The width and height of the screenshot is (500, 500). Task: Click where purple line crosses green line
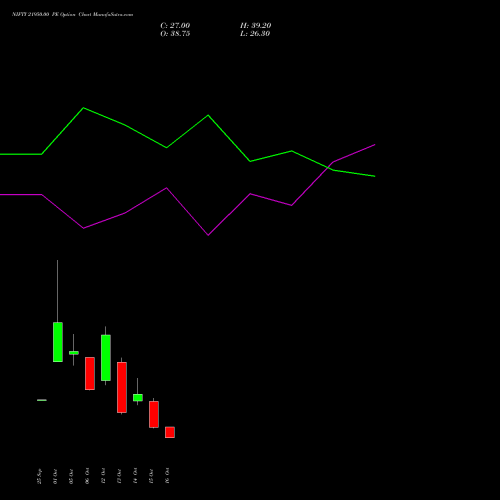[329, 167]
